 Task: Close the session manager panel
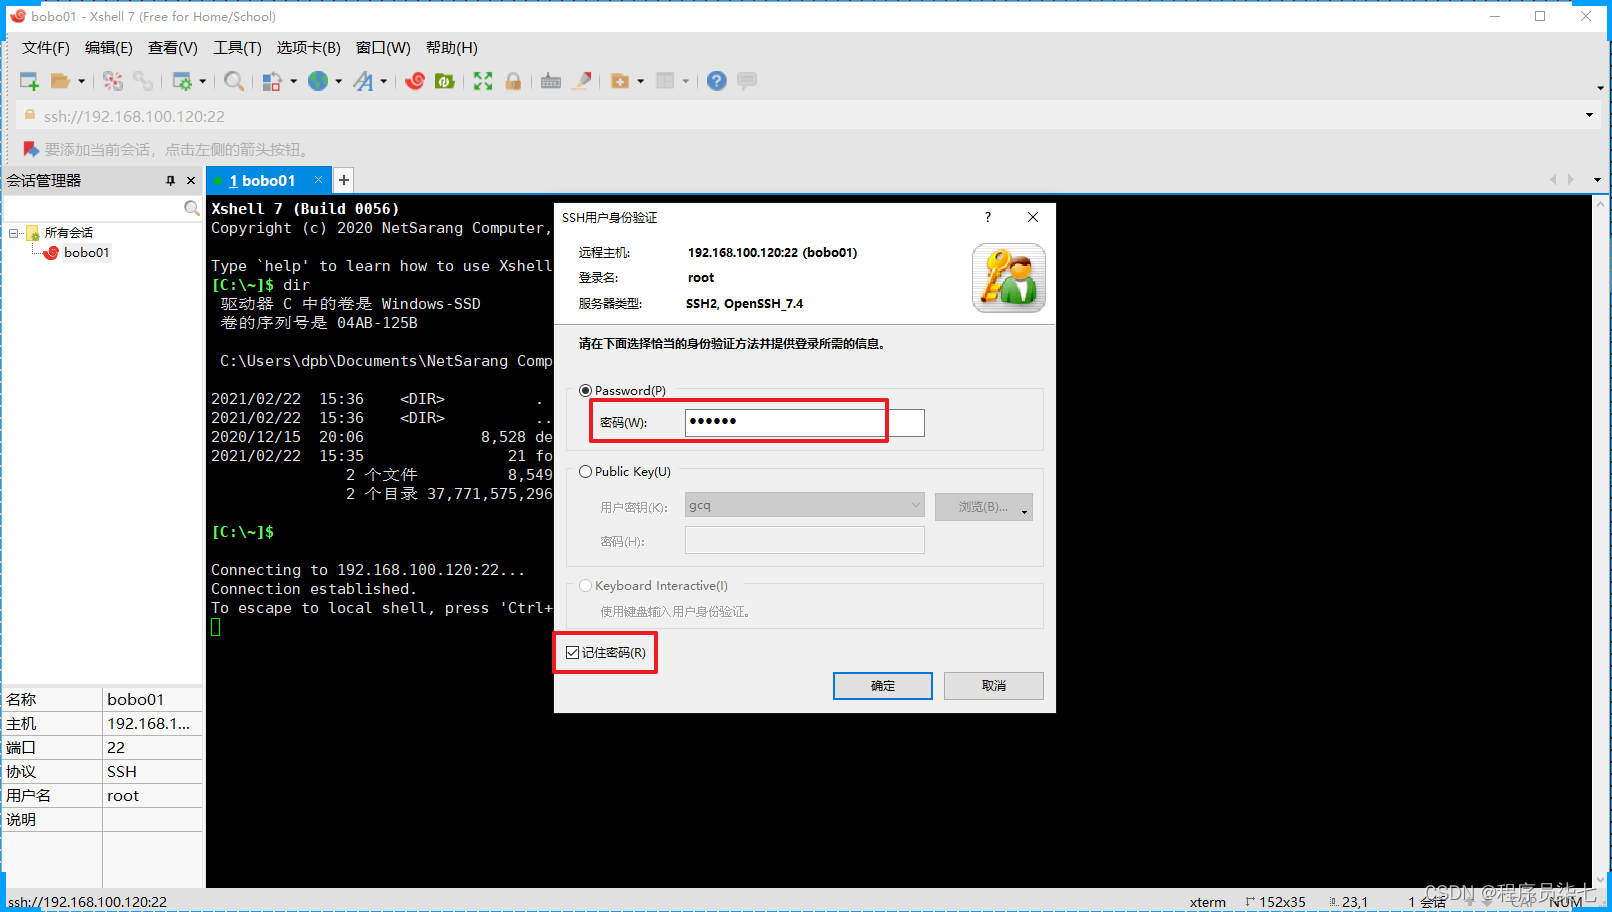[191, 181]
